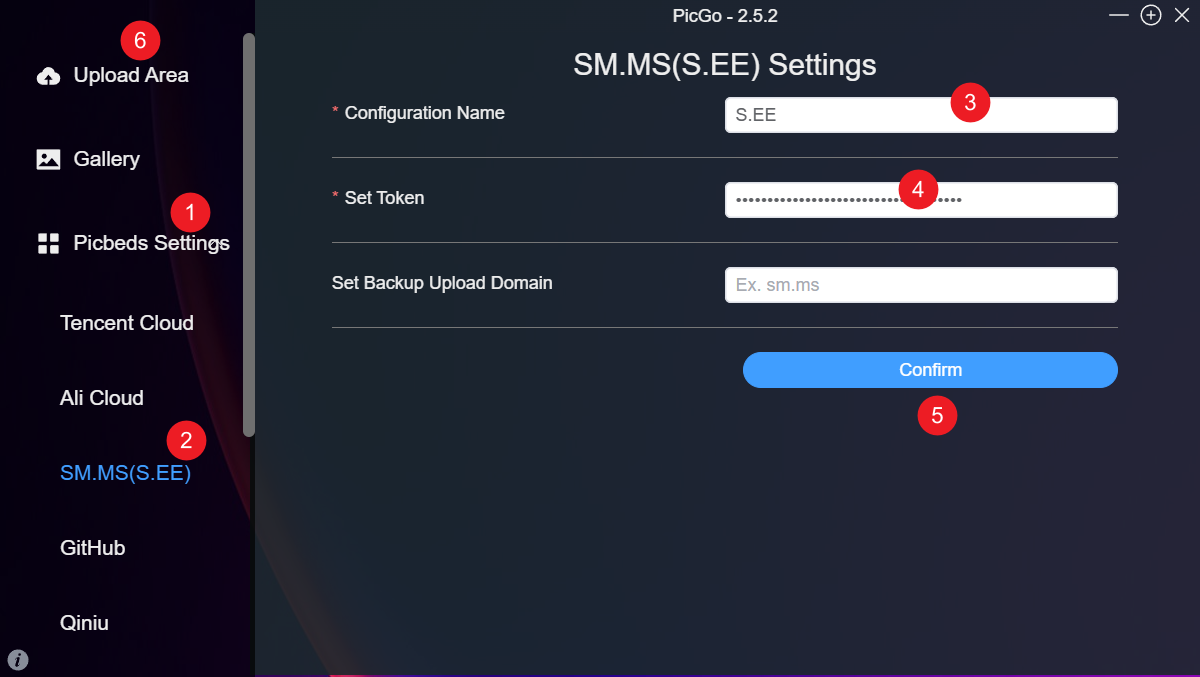This screenshot has width=1200, height=677.
Task: Click the info icon at bottom left
Action: [x=16, y=660]
